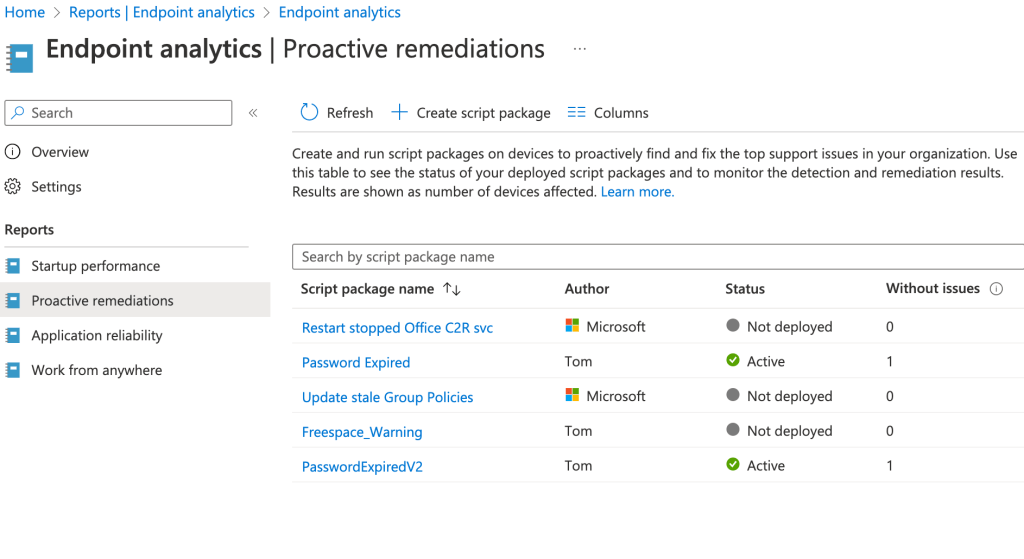
Task: Click the Learn more link
Action: coord(637,192)
